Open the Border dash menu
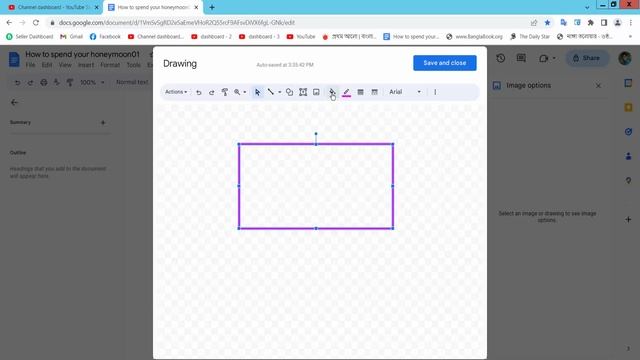The height and width of the screenshot is (360, 640). pos(374,92)
